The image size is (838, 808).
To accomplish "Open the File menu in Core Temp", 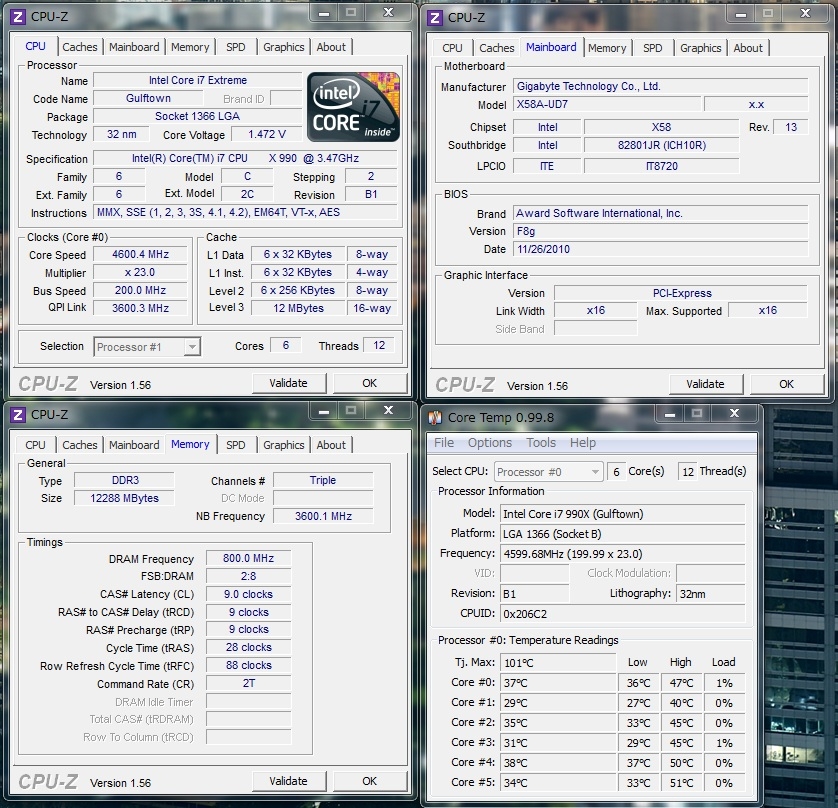I will pyautogui.click(x=444, y=443).
